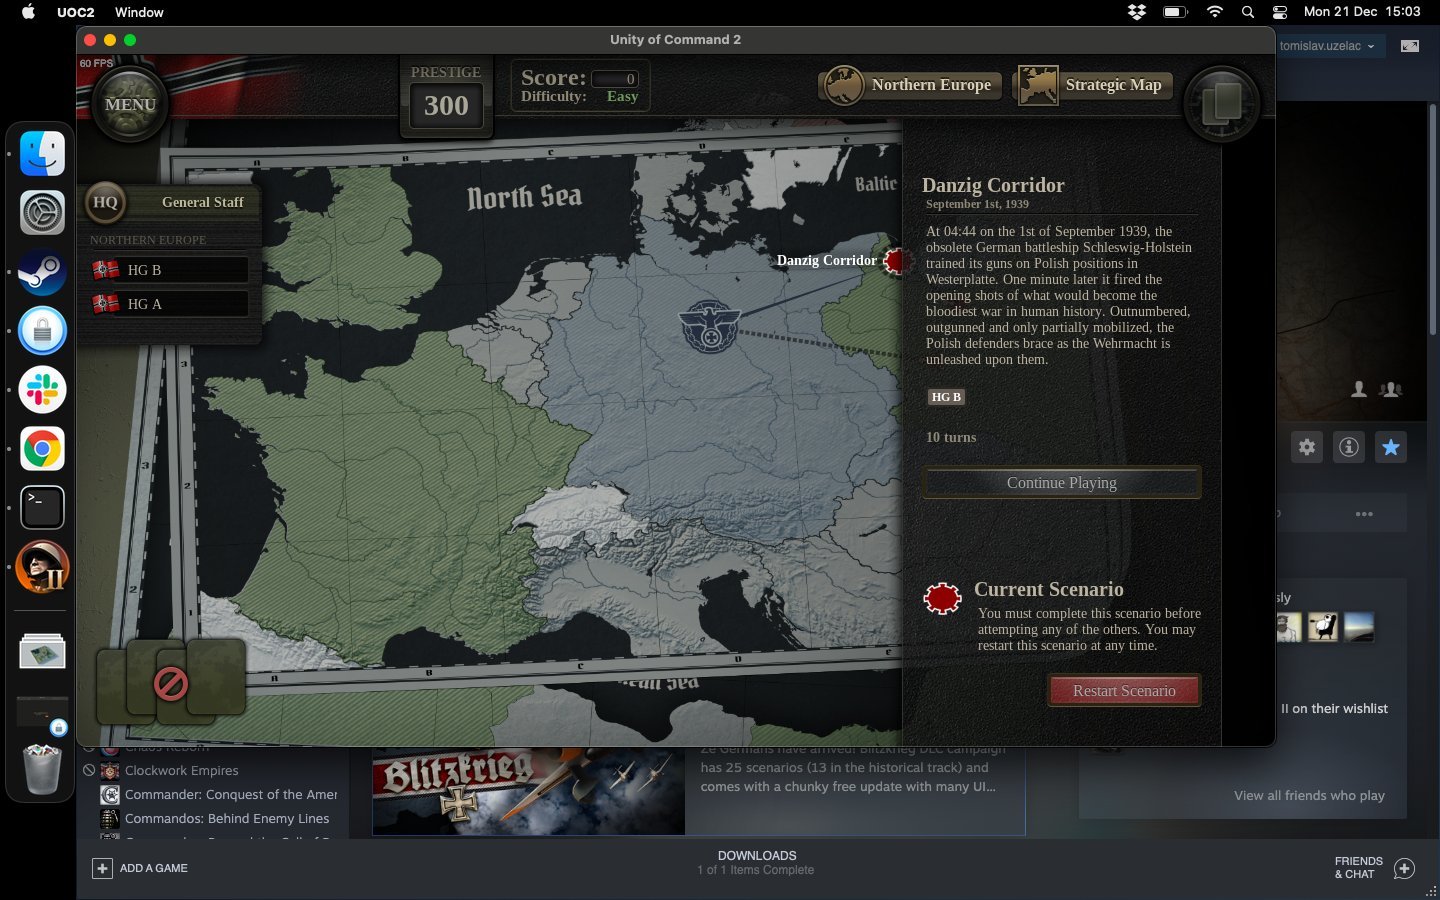
Task: Open Spotlight search in the menu bar
Action: point(1247,12)
